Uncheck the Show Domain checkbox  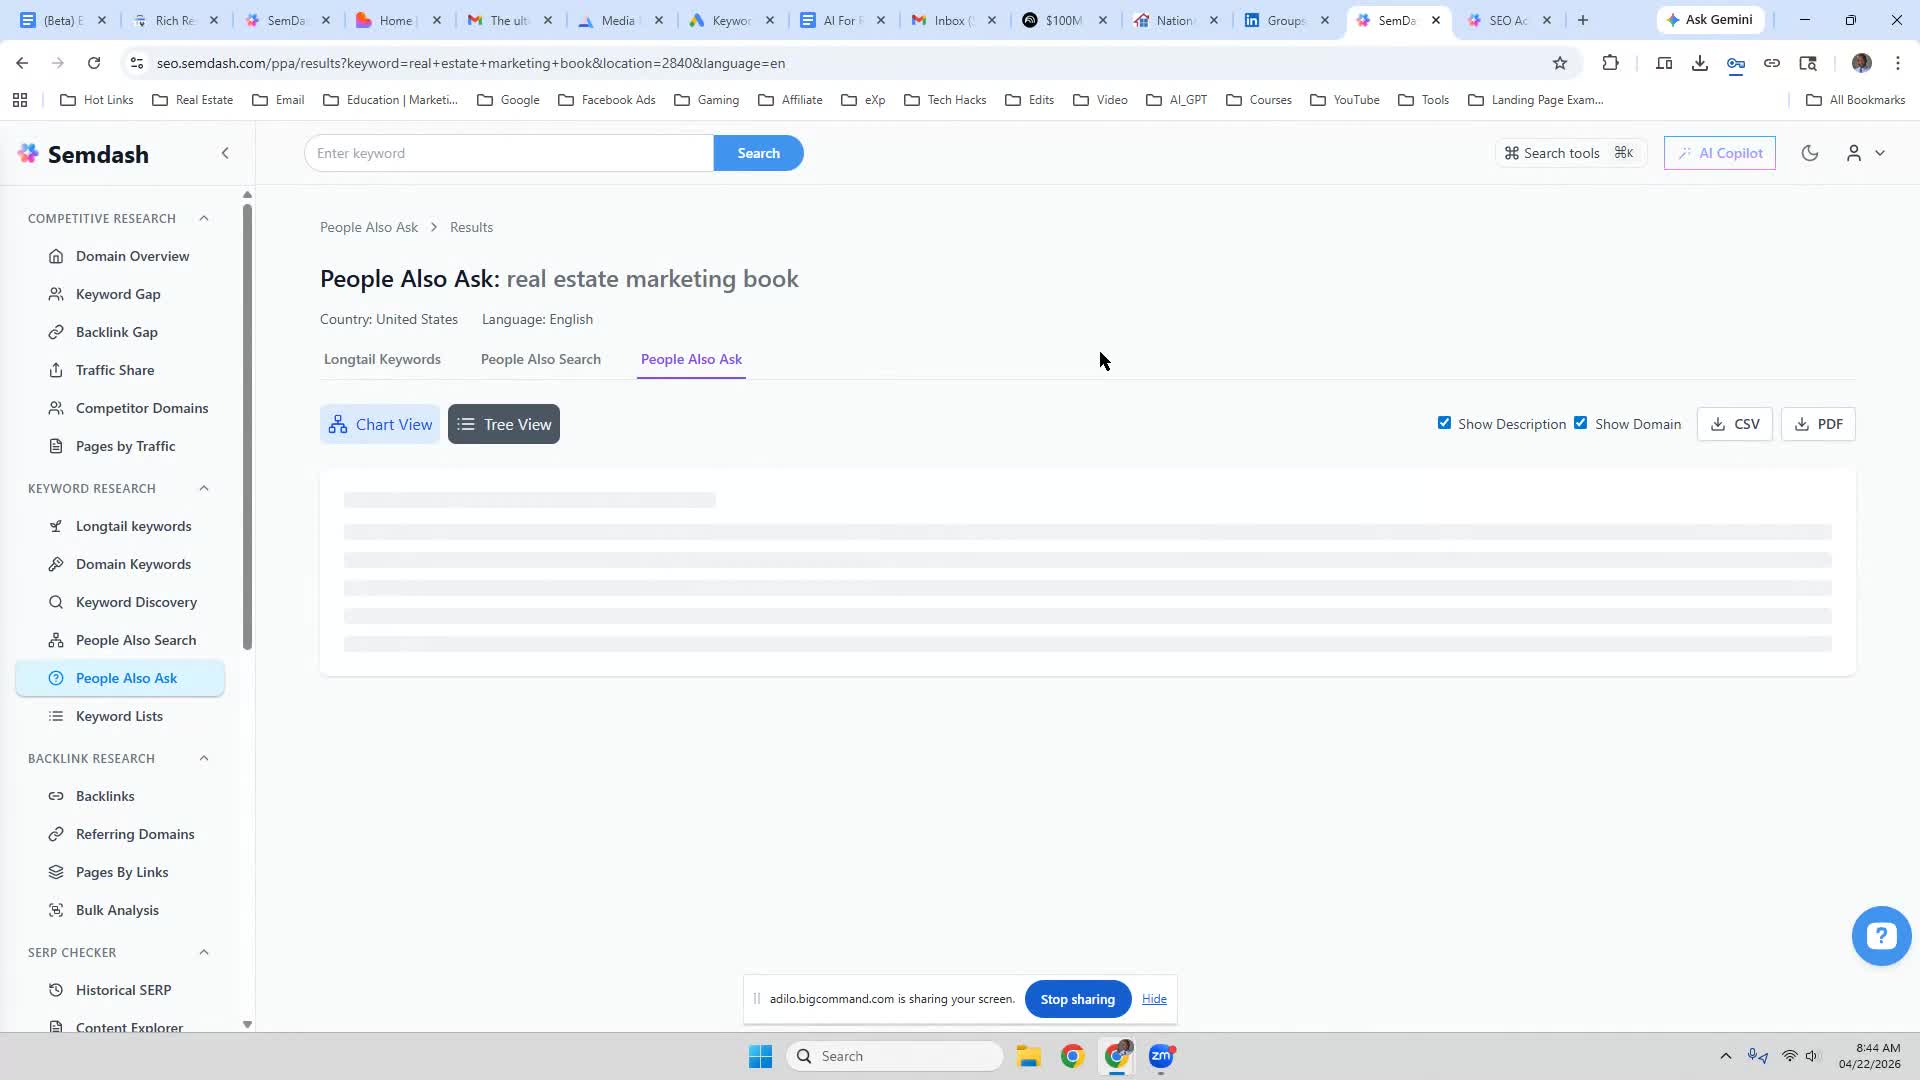coord(1581,423)
